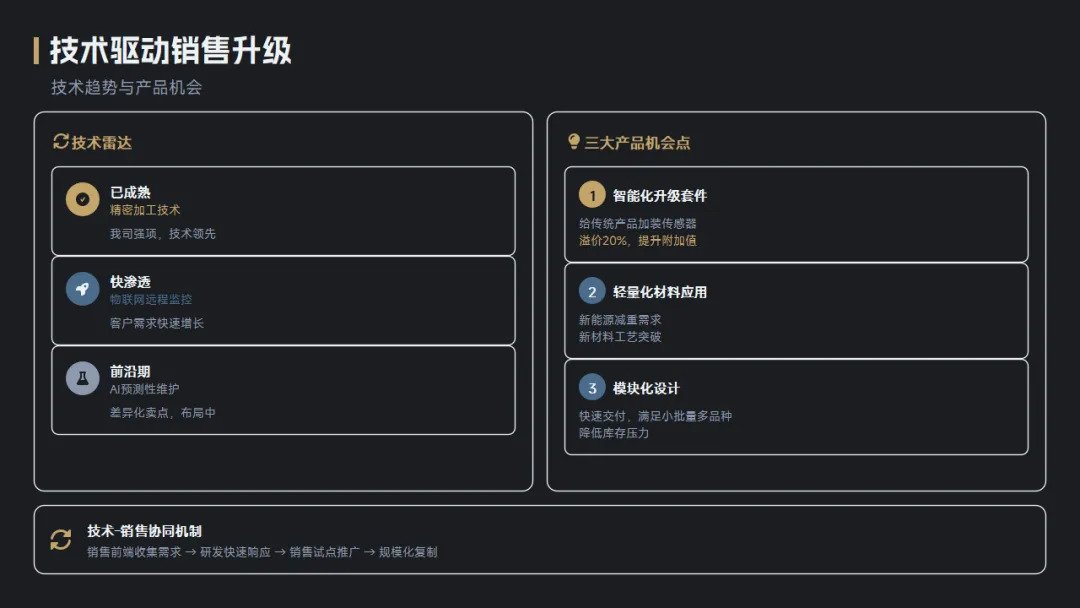
Task: Select the 轻量化材料应用 card title
Action: (659, 292)
